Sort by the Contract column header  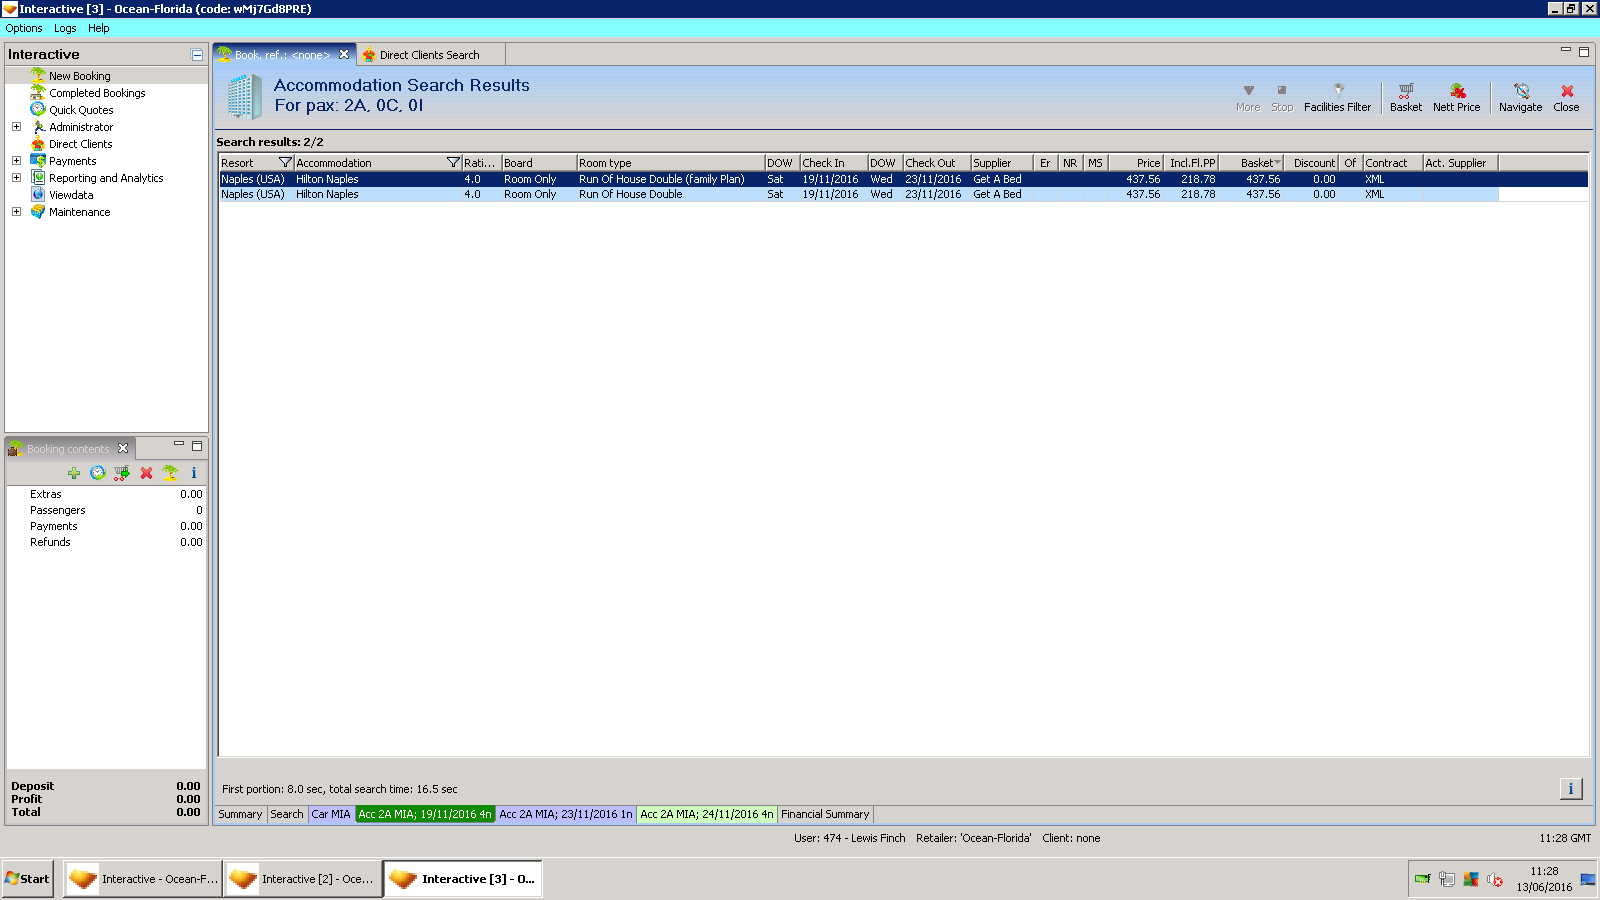pyautogui.click(x=1393, y=163)
